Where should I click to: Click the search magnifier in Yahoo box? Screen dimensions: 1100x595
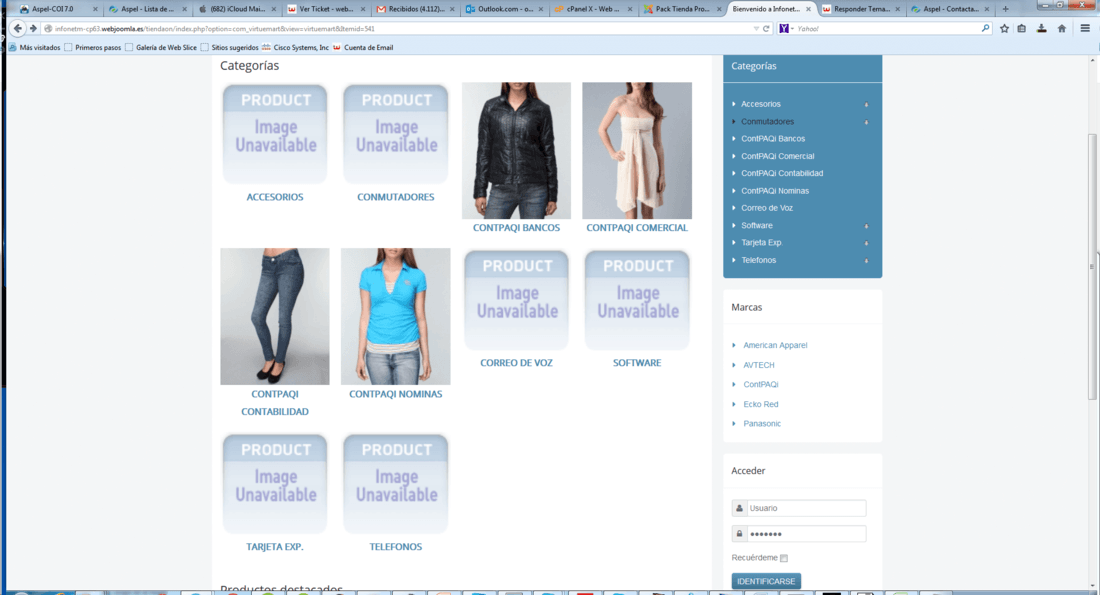pos(985,29)
